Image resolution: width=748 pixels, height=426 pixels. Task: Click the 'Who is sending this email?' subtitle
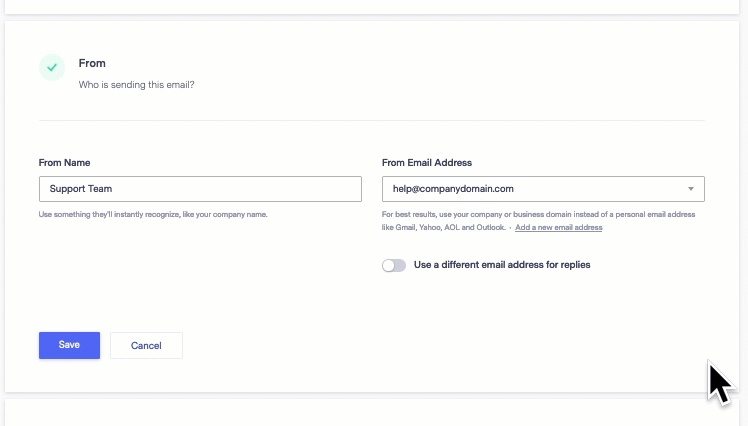pyautogui.click(x=136, y=85)
